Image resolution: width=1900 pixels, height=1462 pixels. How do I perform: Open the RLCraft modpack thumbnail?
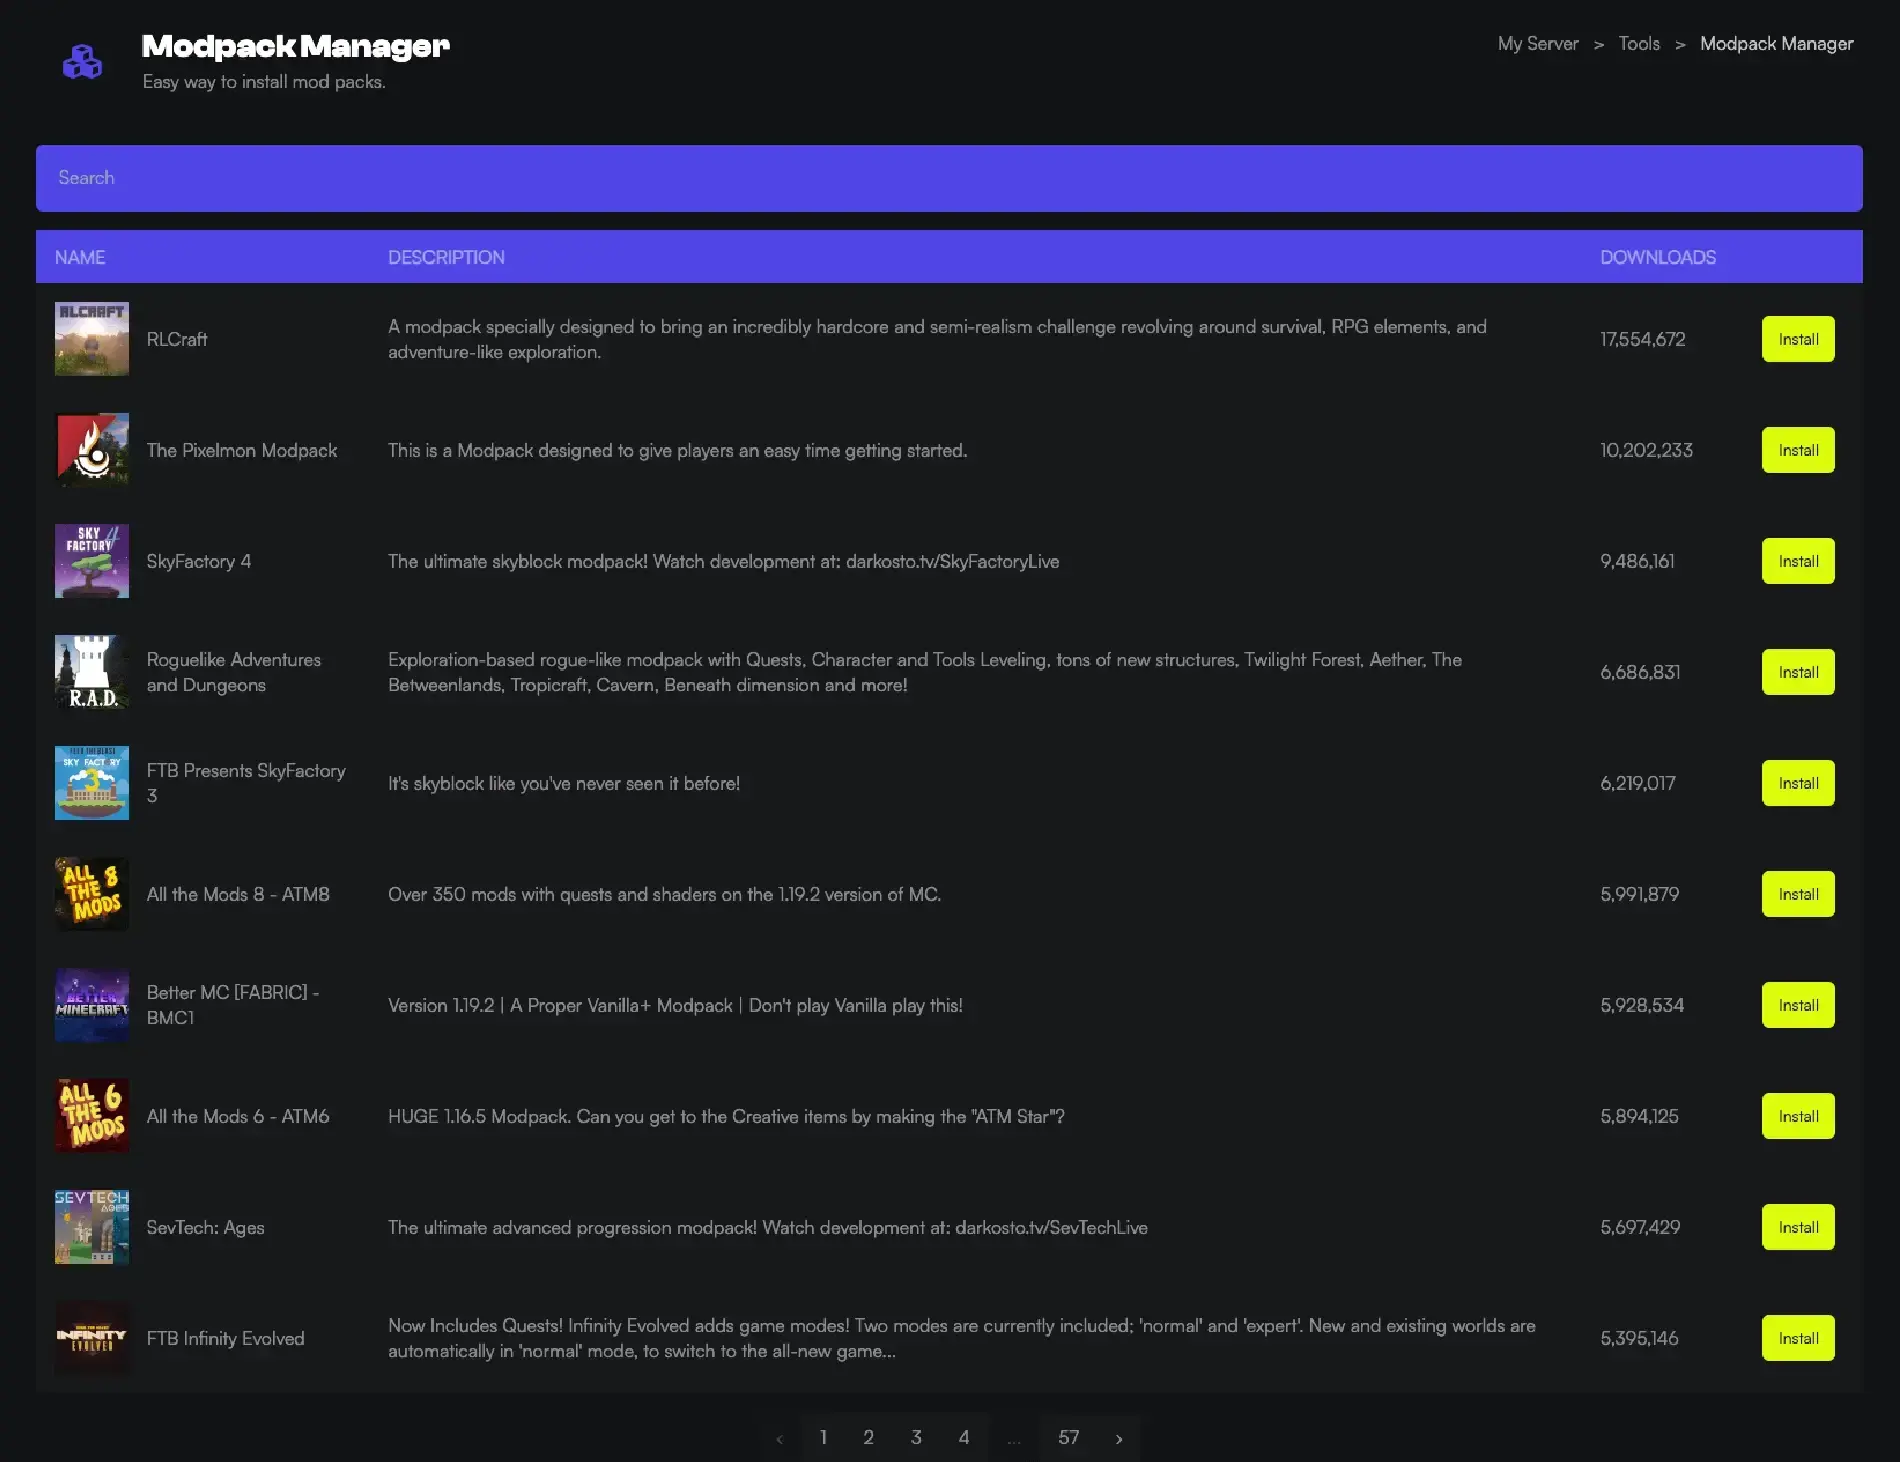pyautogui.click(x=91, y=339)
